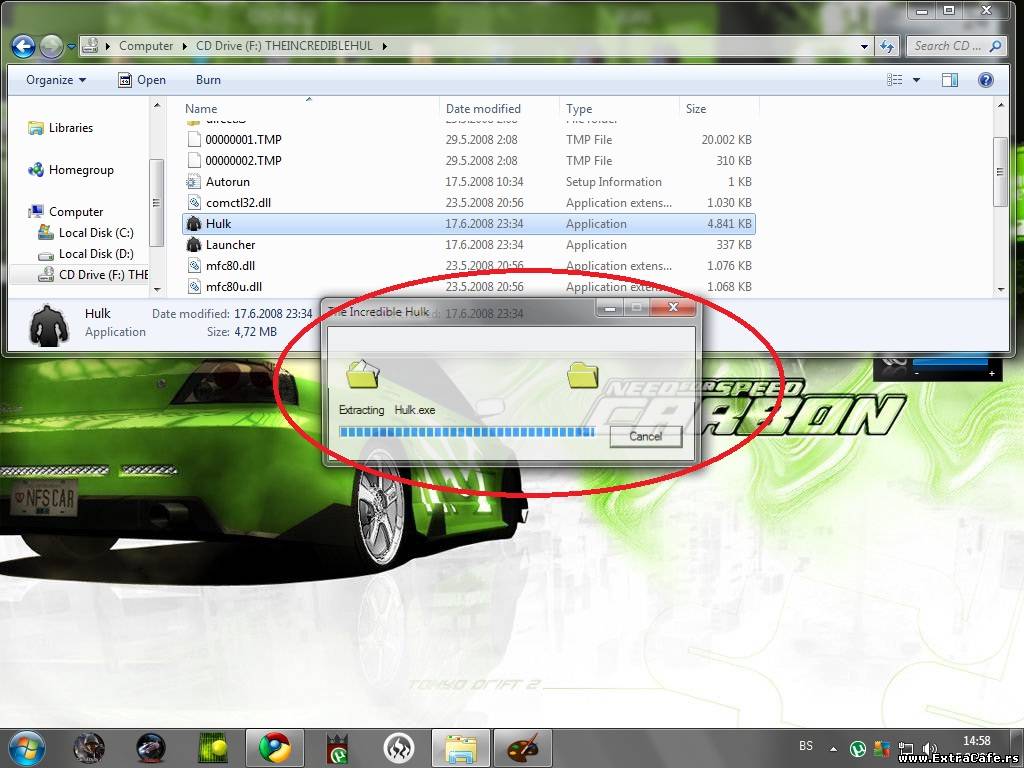Cancel the Hulk.exe extraction
The width and height of the screenshot is (1024, 768).
645,436
